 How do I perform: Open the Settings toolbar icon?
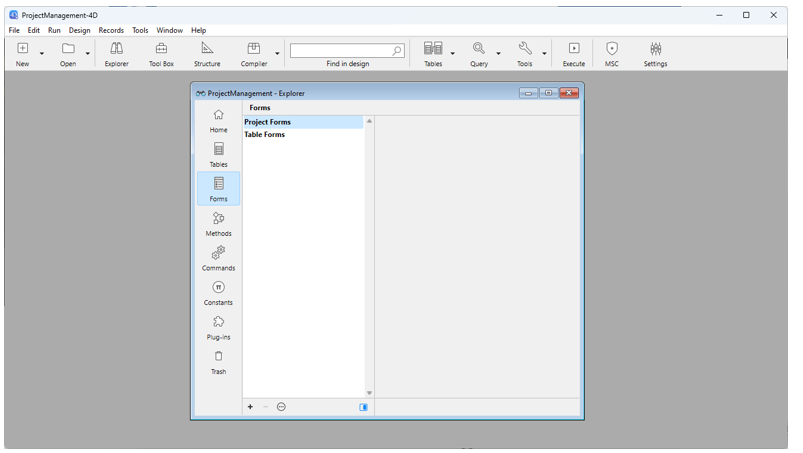click(x=655, y=54)
